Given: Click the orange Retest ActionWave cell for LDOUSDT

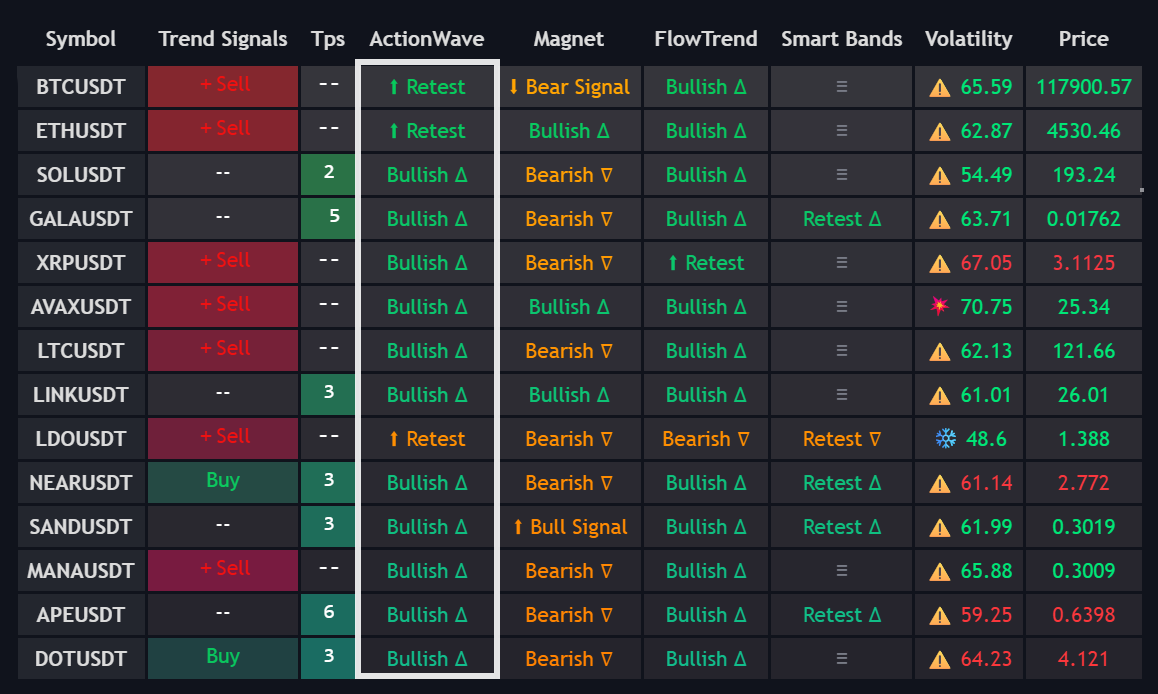Looking at the screenshot, I should (x=426, y=439).
